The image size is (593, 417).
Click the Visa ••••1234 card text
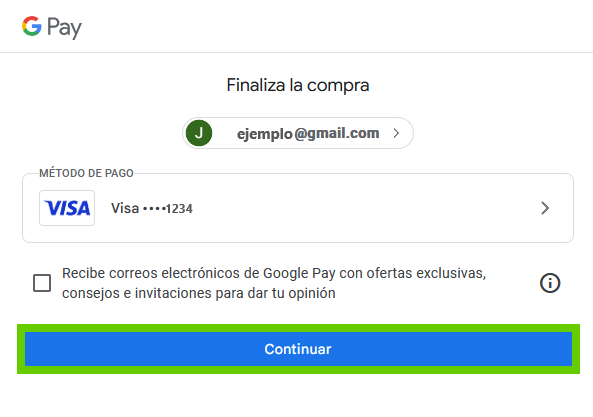click(x=152, y=208)
